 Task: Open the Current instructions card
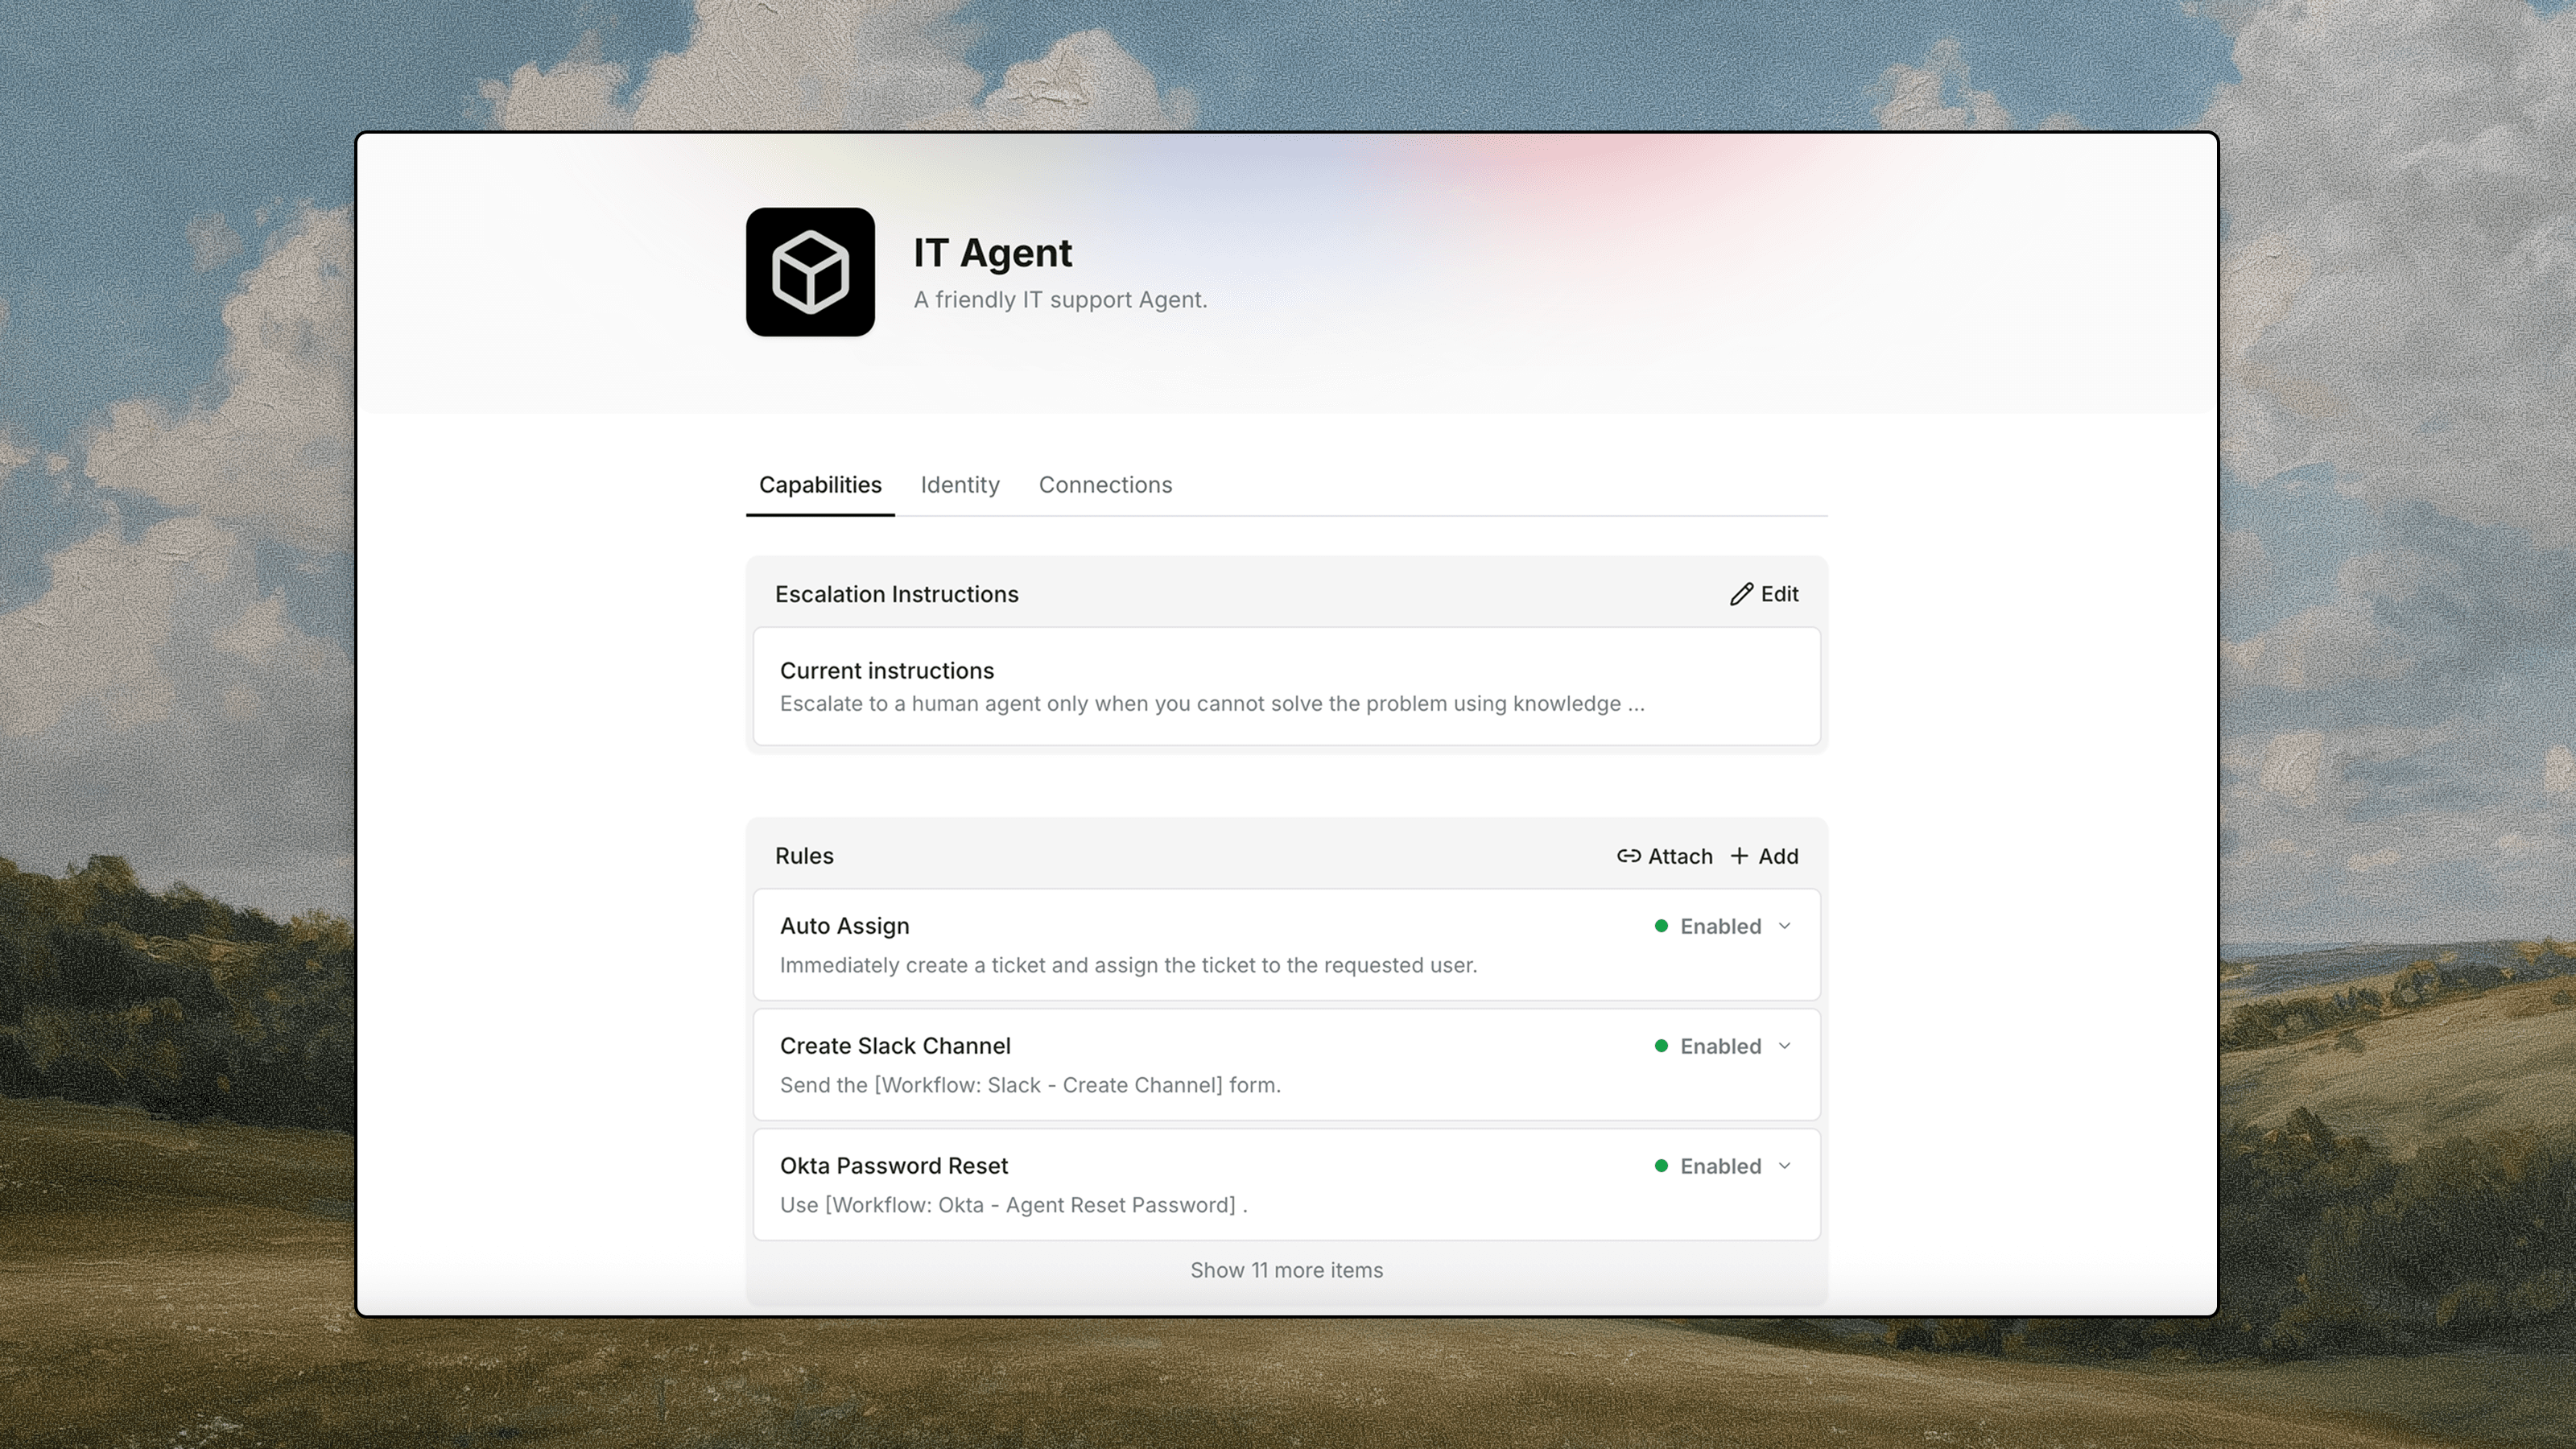coord(1286,687)
